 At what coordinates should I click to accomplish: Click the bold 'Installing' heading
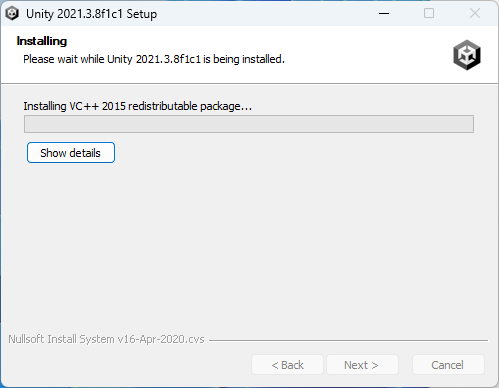tap(42, 41)
